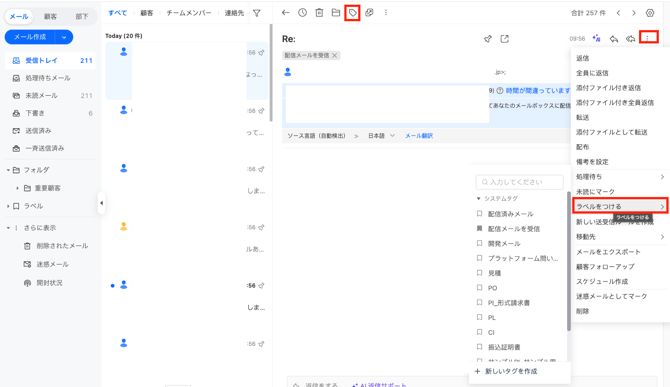Toggle 配信メールを受信 tag checkbox
670x387 pixels.
479,229
